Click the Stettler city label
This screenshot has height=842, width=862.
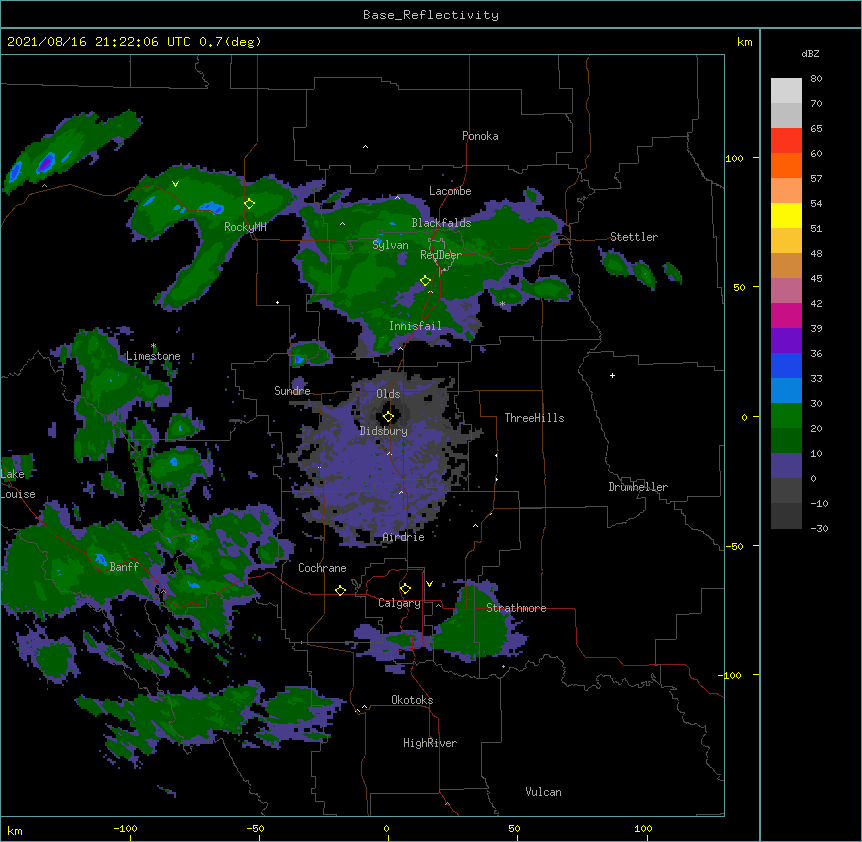click(634, 237)
